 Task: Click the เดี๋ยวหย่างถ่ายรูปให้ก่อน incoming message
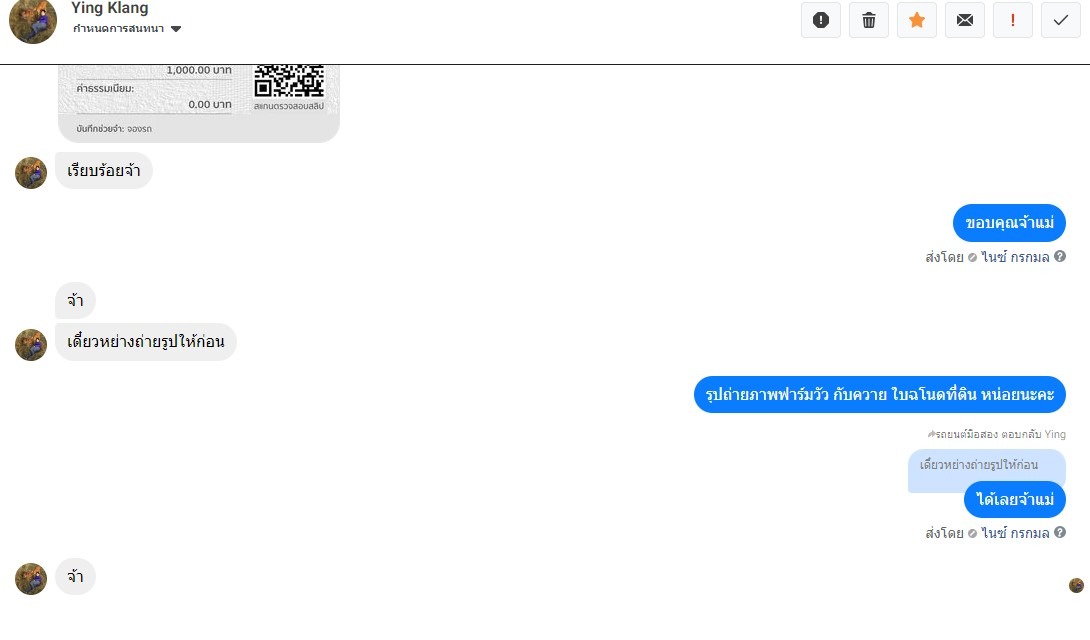pyautogui.click(x=146, y=342)
